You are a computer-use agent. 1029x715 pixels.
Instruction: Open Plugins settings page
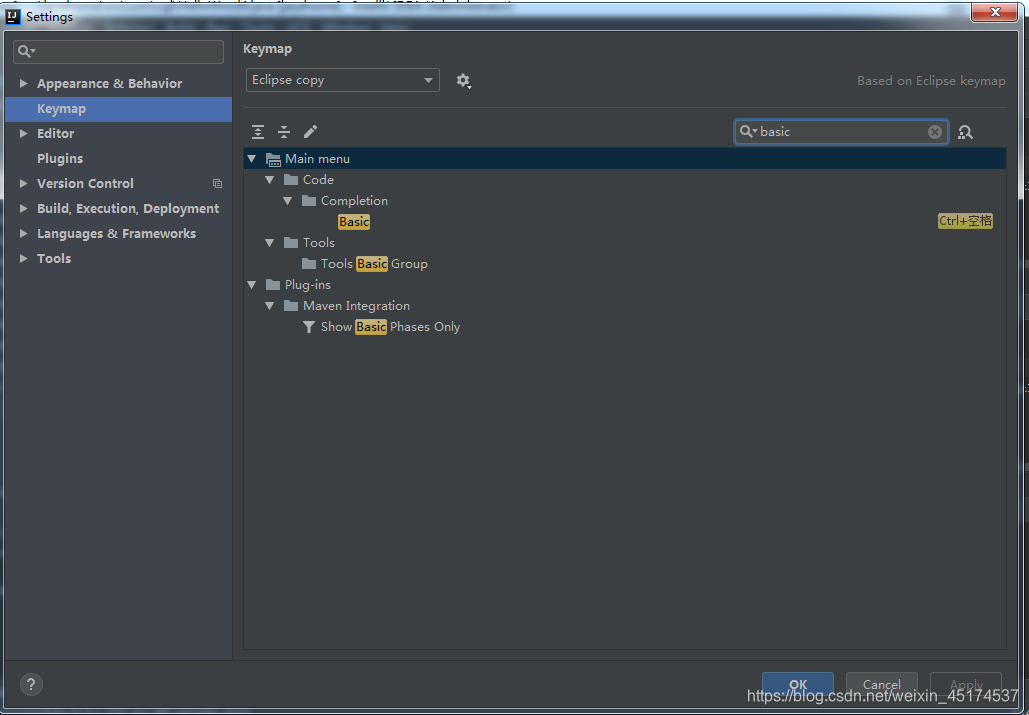click(60, 159)
